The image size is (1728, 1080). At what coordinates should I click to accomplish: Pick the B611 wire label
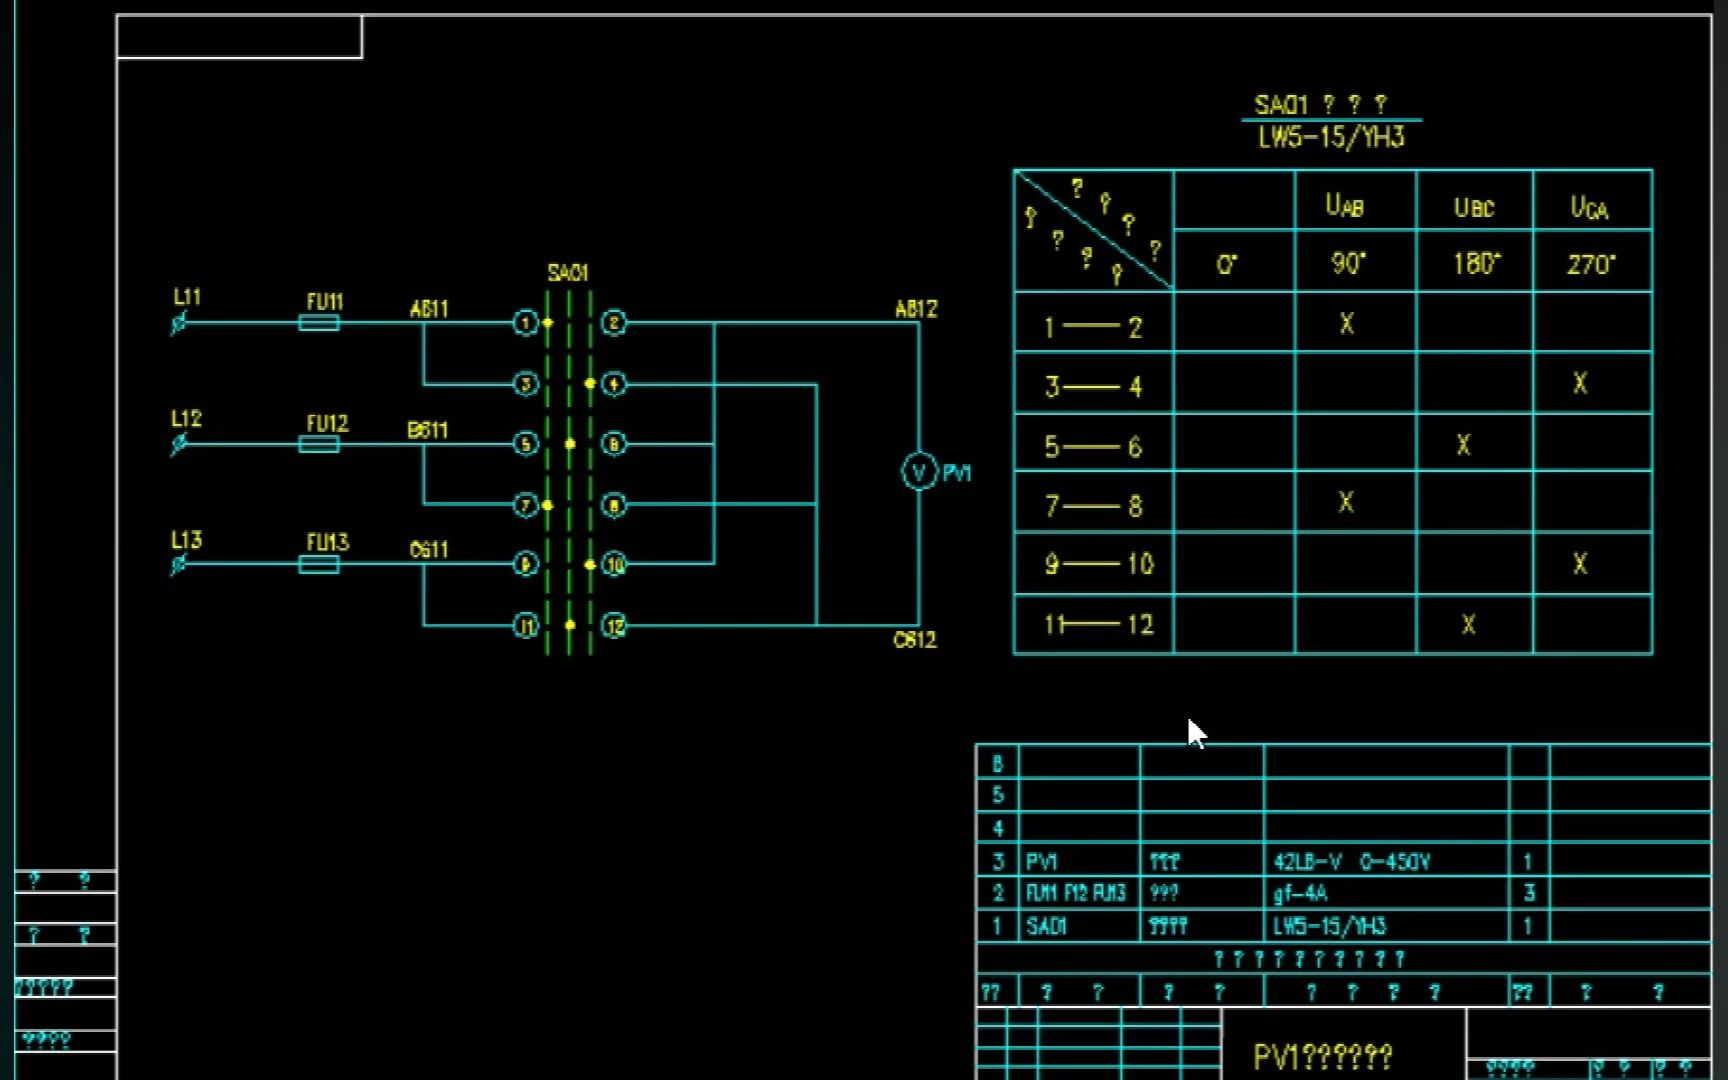point(428,430)
